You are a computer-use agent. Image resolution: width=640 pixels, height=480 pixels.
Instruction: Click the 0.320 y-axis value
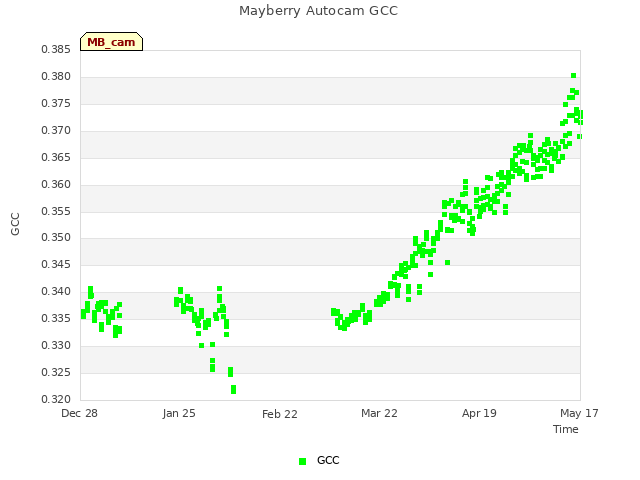click(x=56, y=399)
